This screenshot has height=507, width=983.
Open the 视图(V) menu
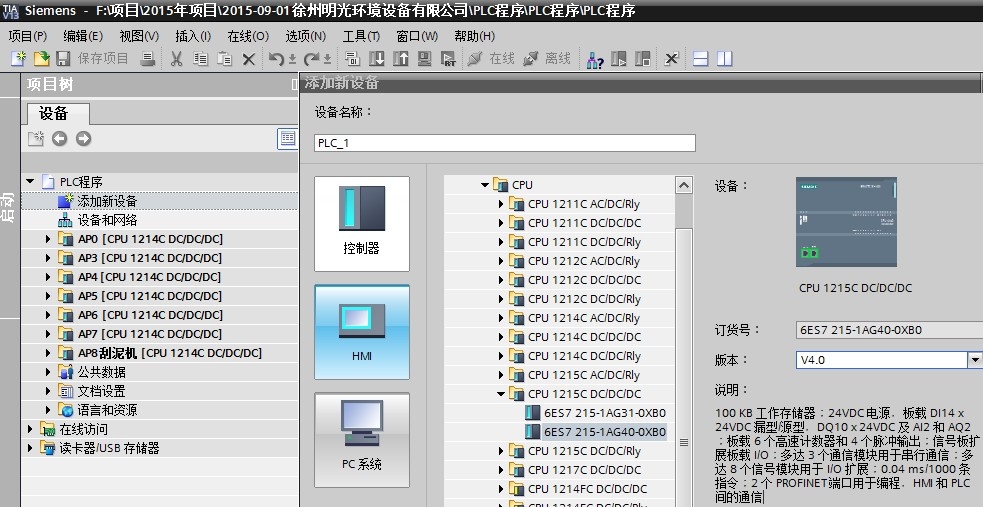tap(139, 36)
